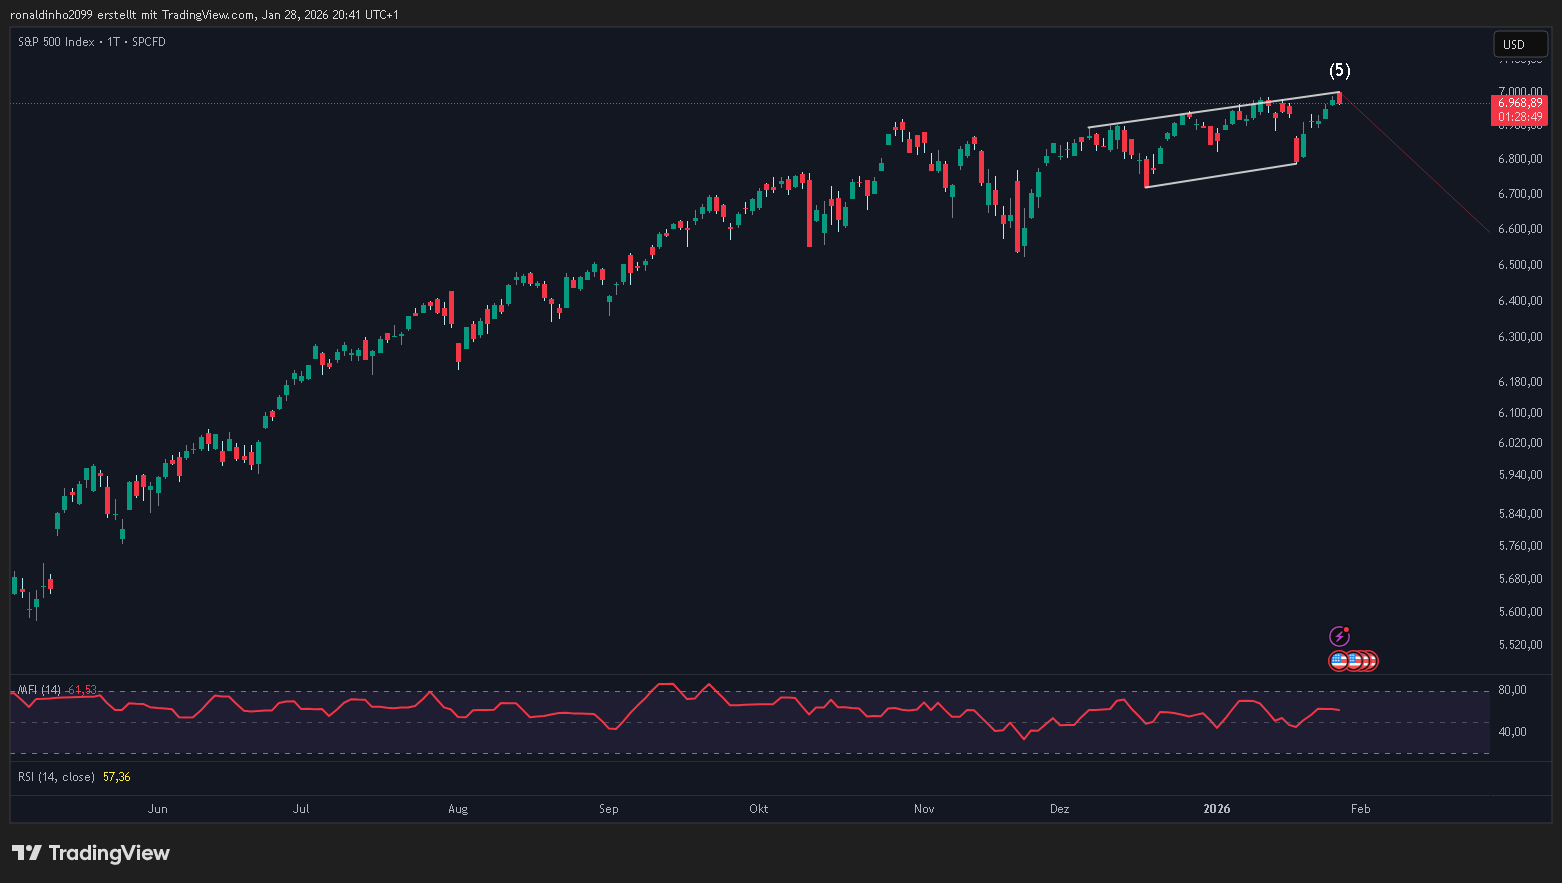The width and height of the screenshot is (1562, 883).
Task: Click the RSI (14, close) indicator label
Action: pos(56,777)
